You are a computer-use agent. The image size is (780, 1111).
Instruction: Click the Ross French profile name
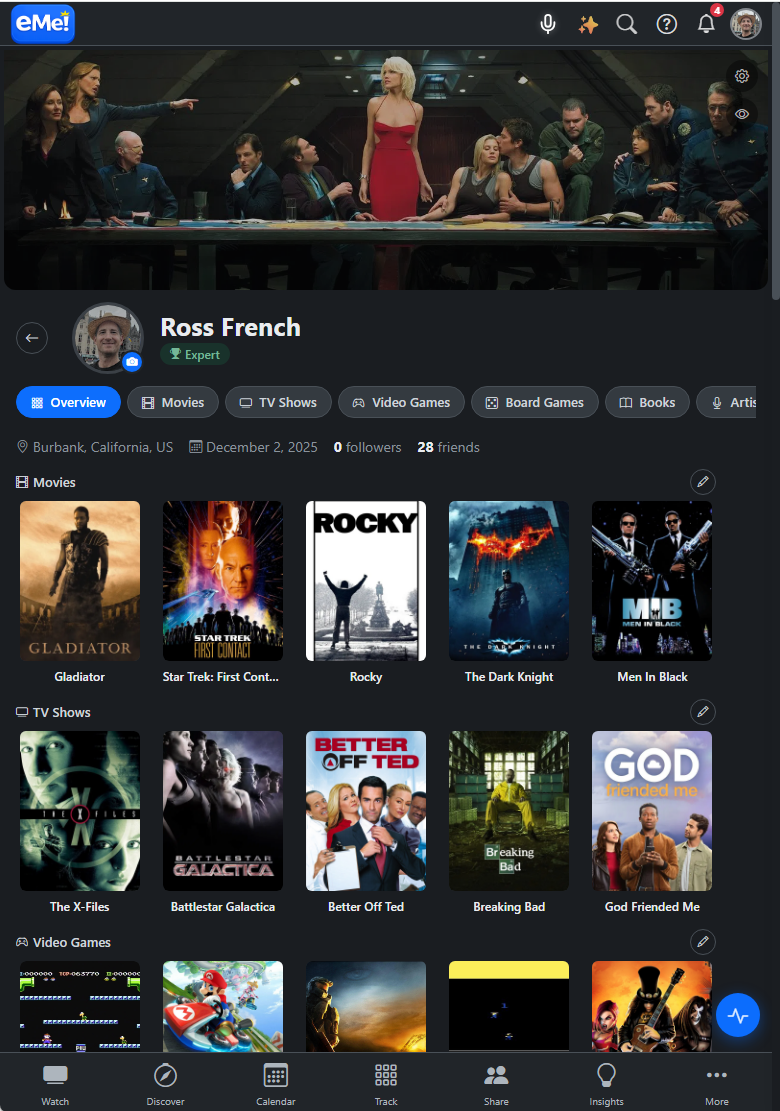(x=230, y=327)
